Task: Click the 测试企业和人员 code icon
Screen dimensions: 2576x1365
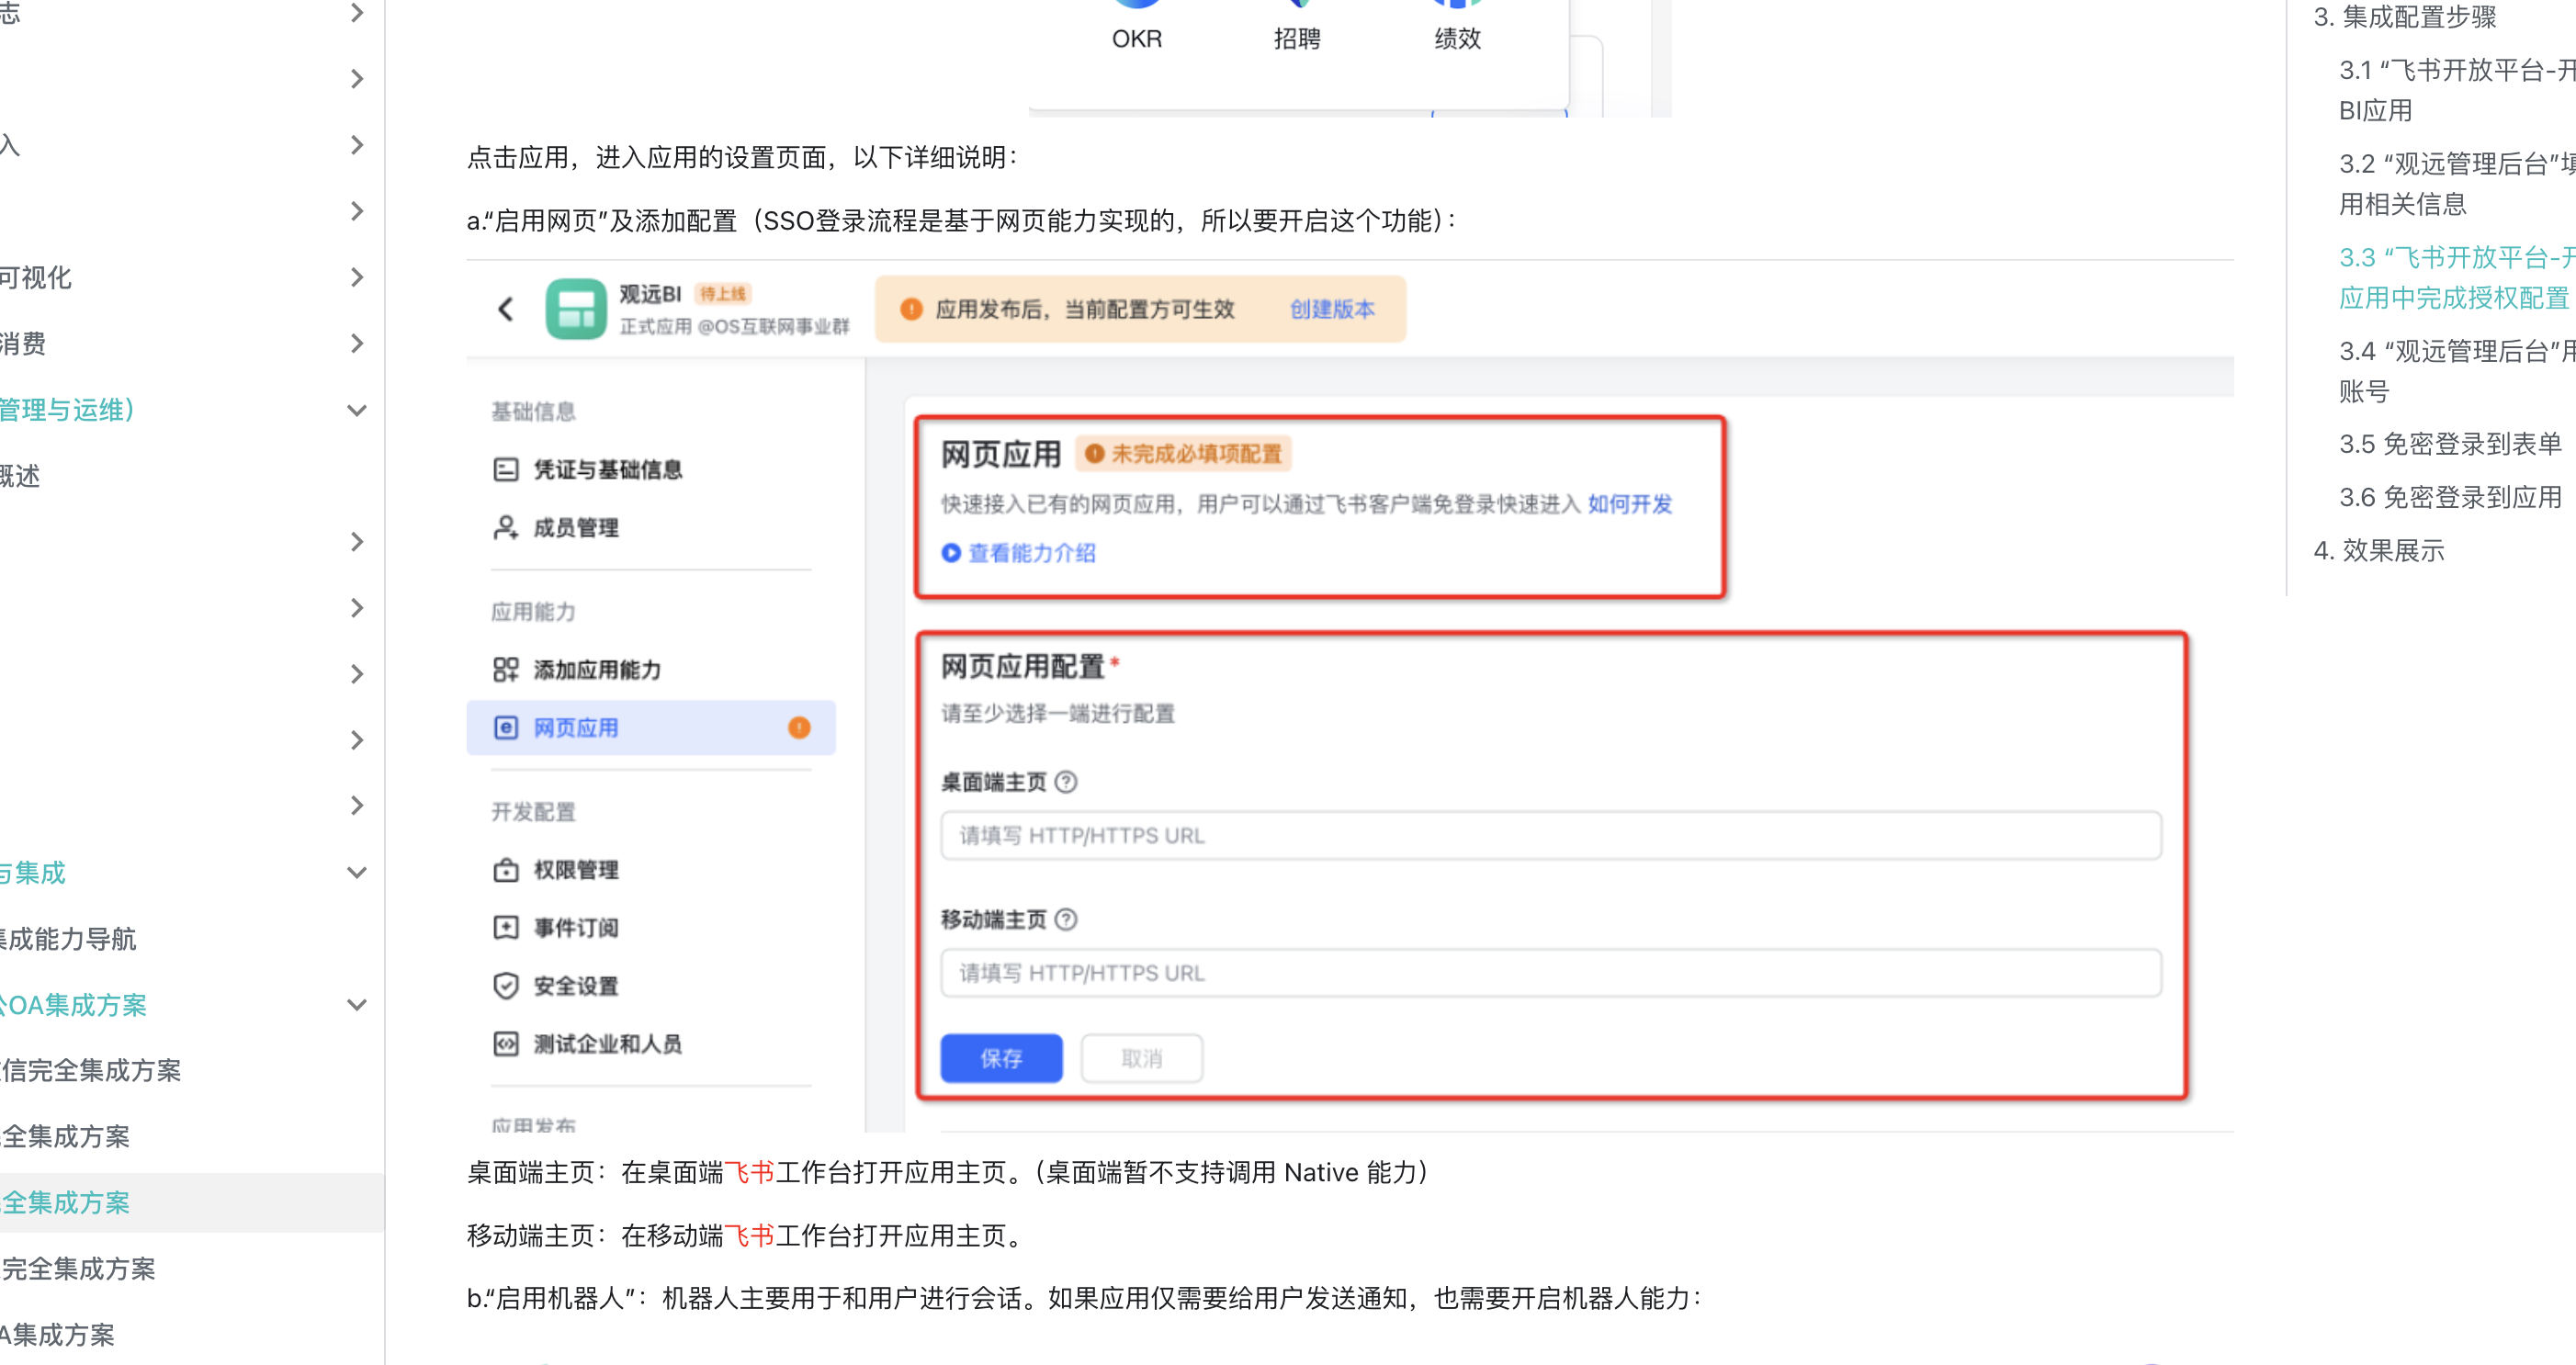Action: 506,1043
